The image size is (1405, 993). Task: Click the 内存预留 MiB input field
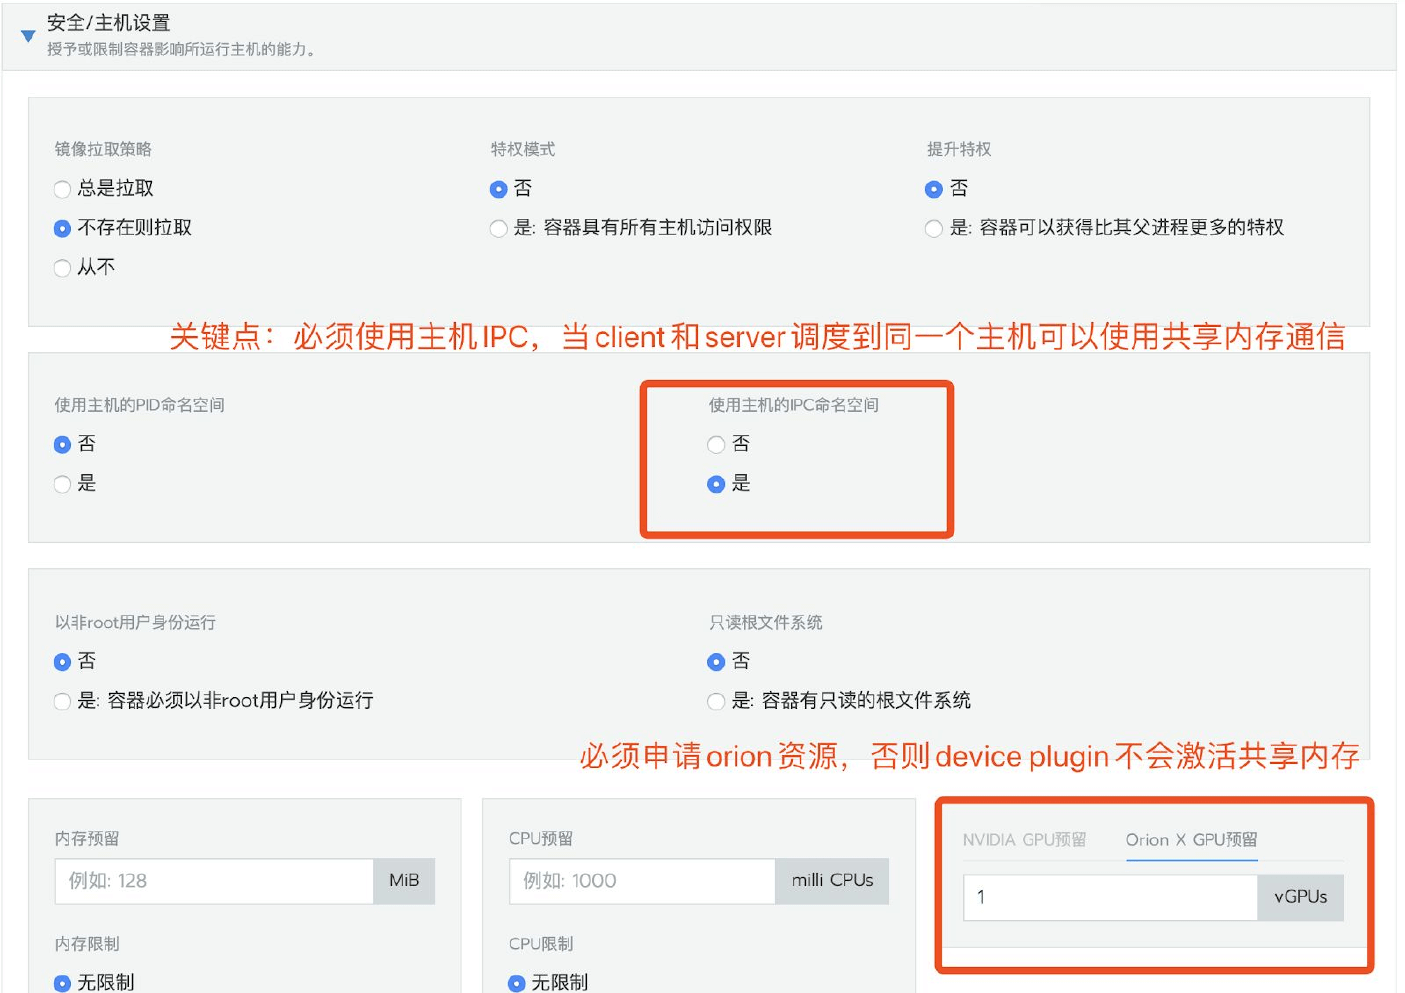coord(214,881)
